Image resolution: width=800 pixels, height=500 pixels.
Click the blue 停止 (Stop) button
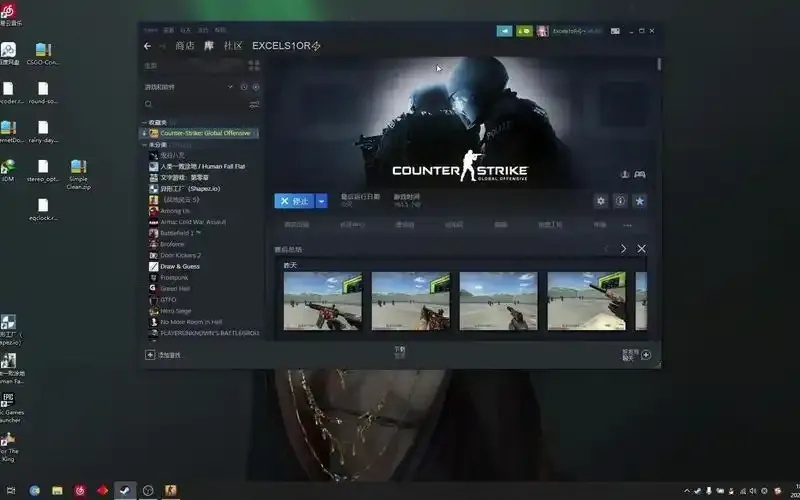tap(294, 201)
